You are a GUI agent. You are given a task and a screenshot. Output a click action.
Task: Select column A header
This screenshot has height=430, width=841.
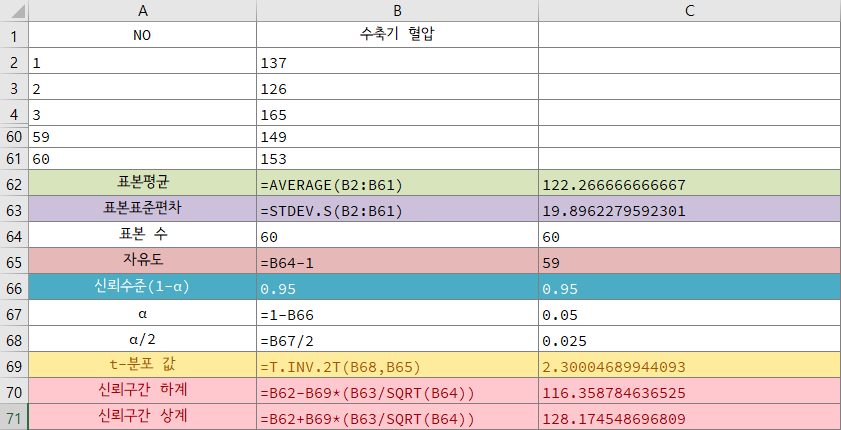143,10
